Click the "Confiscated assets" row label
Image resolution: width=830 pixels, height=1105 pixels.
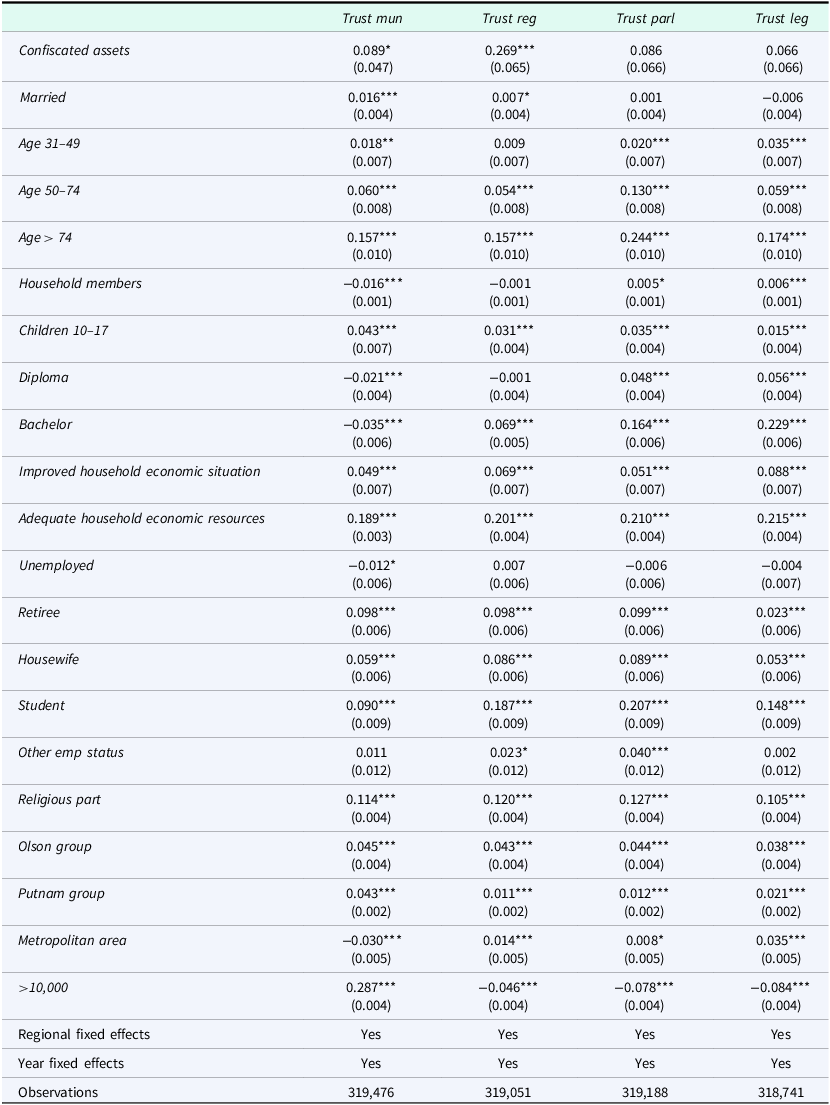click(x=74, y=50)
